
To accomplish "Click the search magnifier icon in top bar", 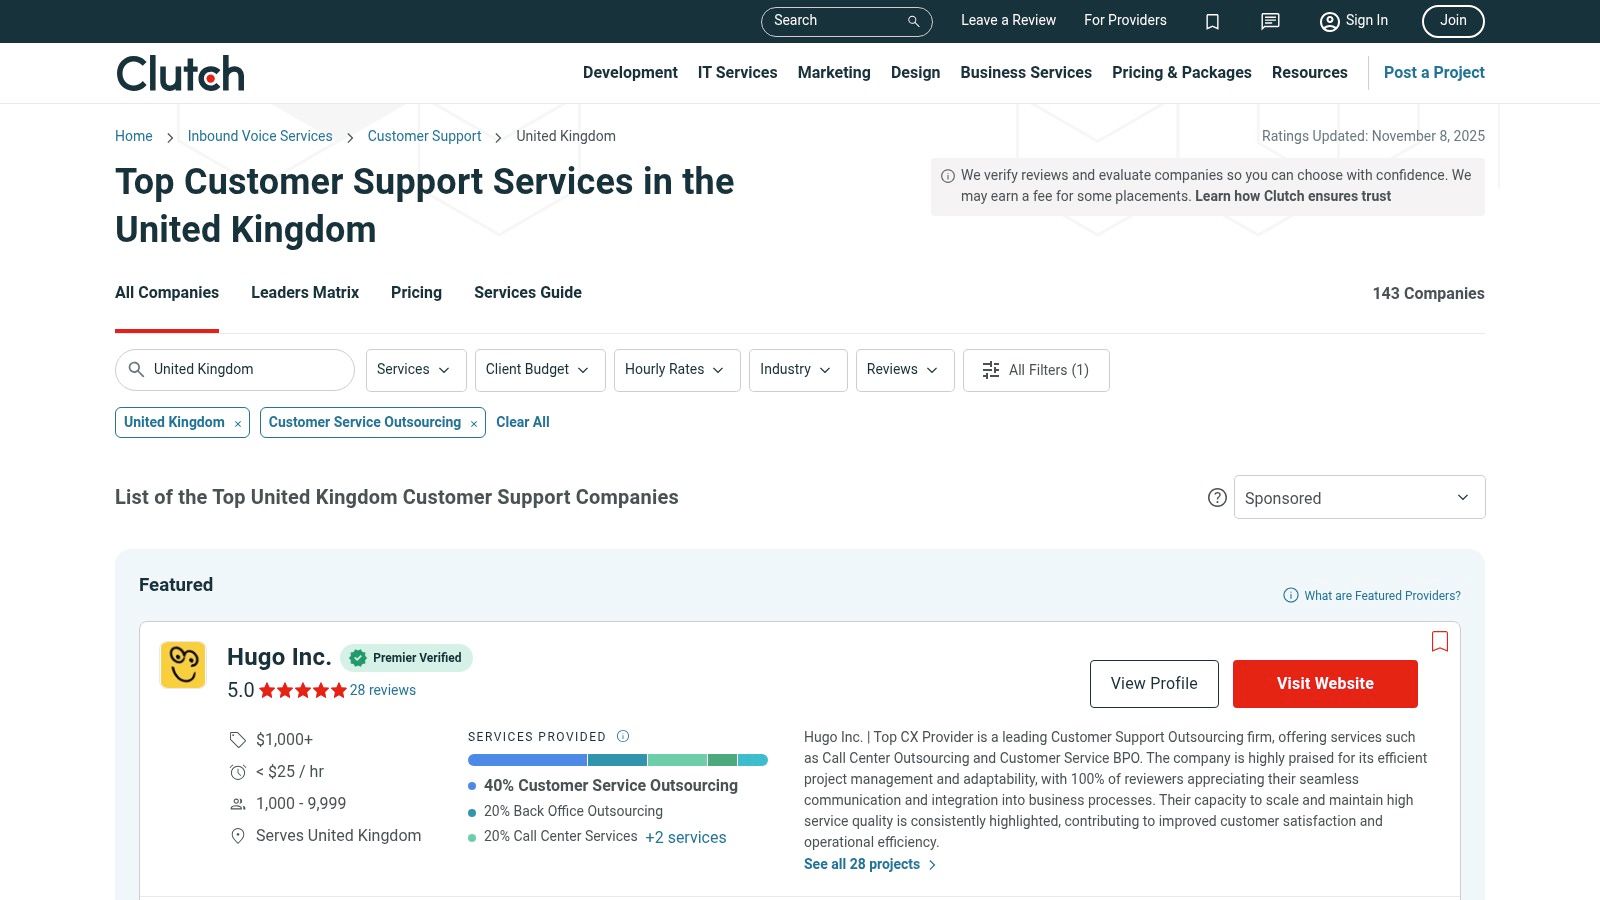I will pos(913,21).
